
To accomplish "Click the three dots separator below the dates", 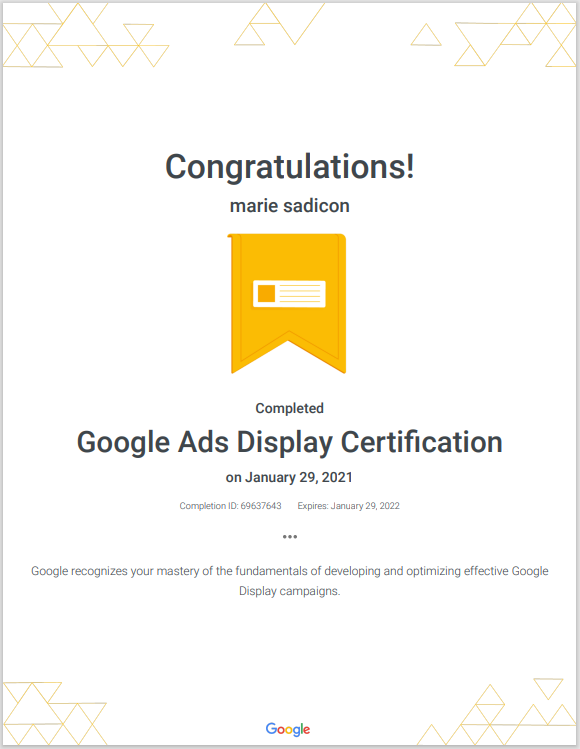I will [x=290, y=537].
